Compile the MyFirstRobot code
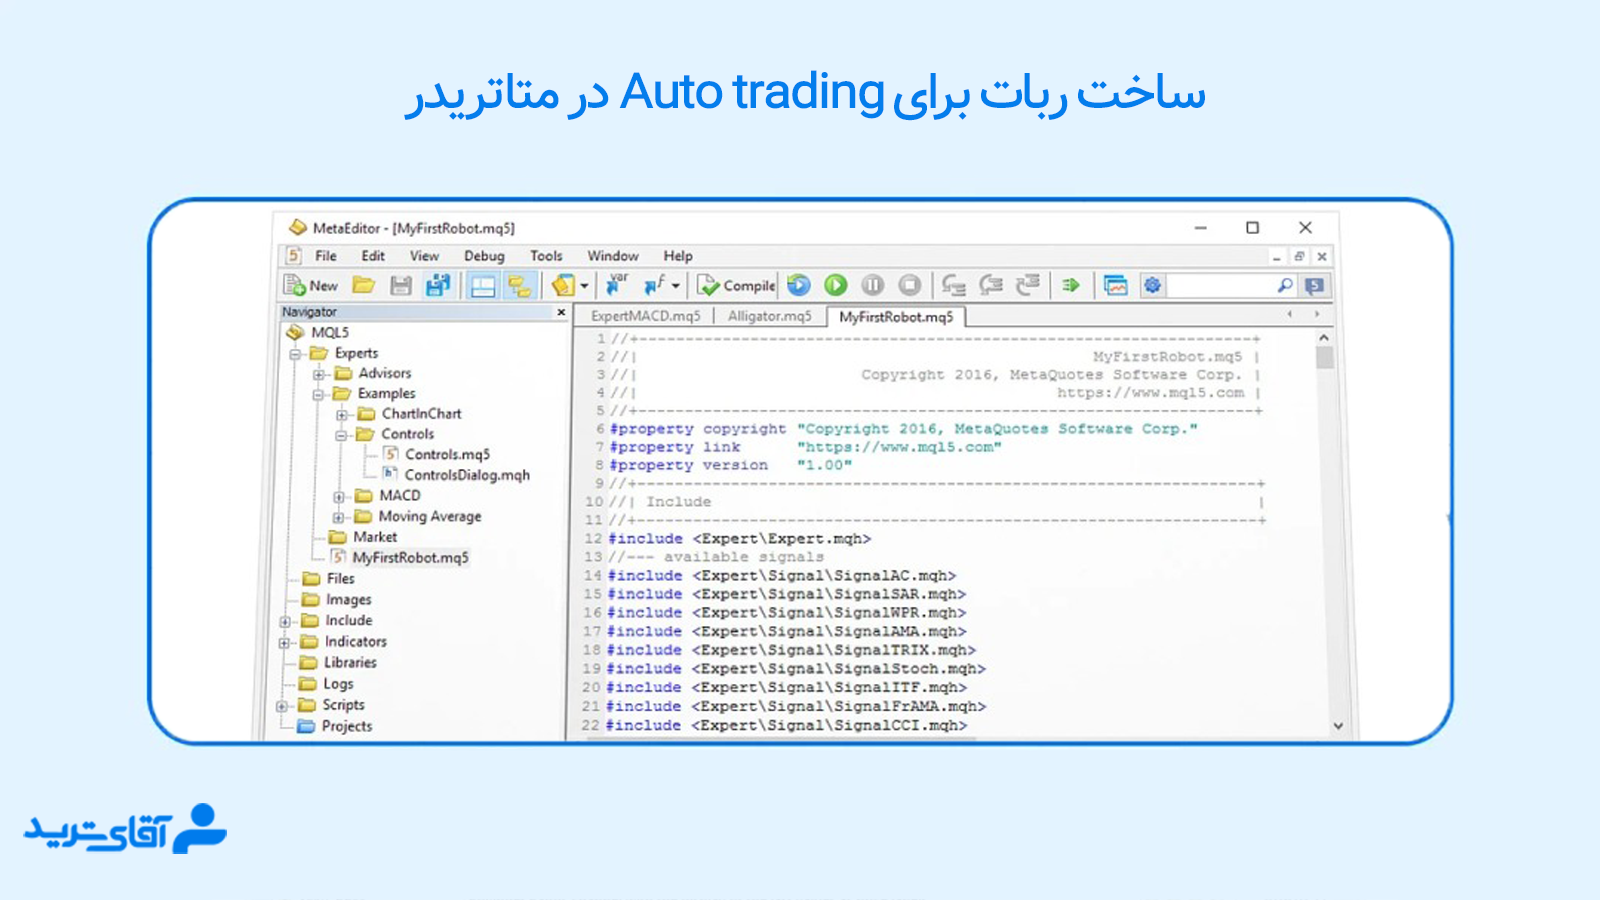Image resolution: width=1600 pixels, height=900 pixels. point(736,286)
